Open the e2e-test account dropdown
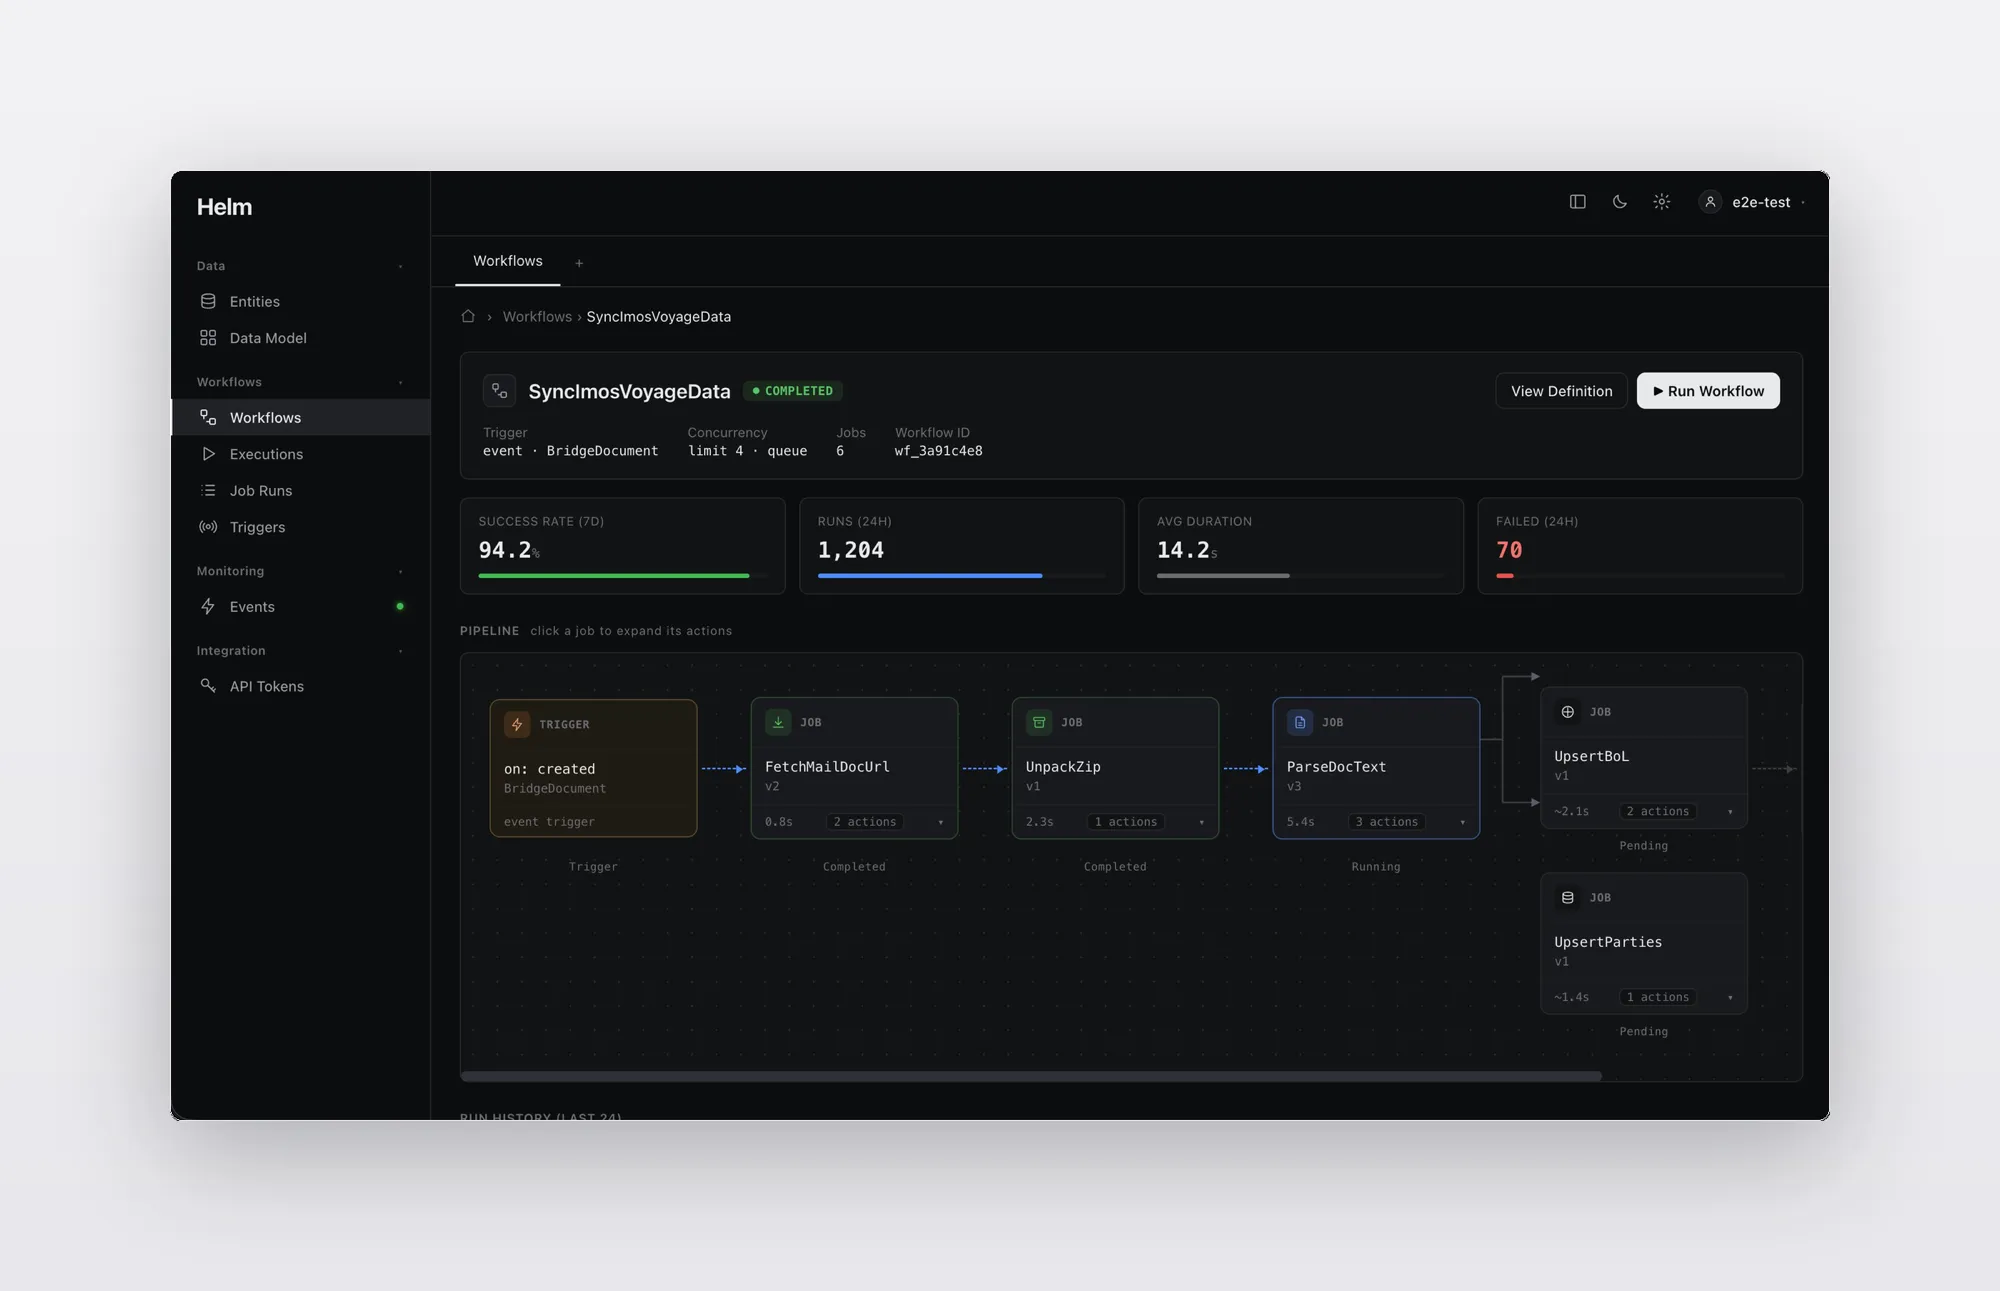 1754,202
